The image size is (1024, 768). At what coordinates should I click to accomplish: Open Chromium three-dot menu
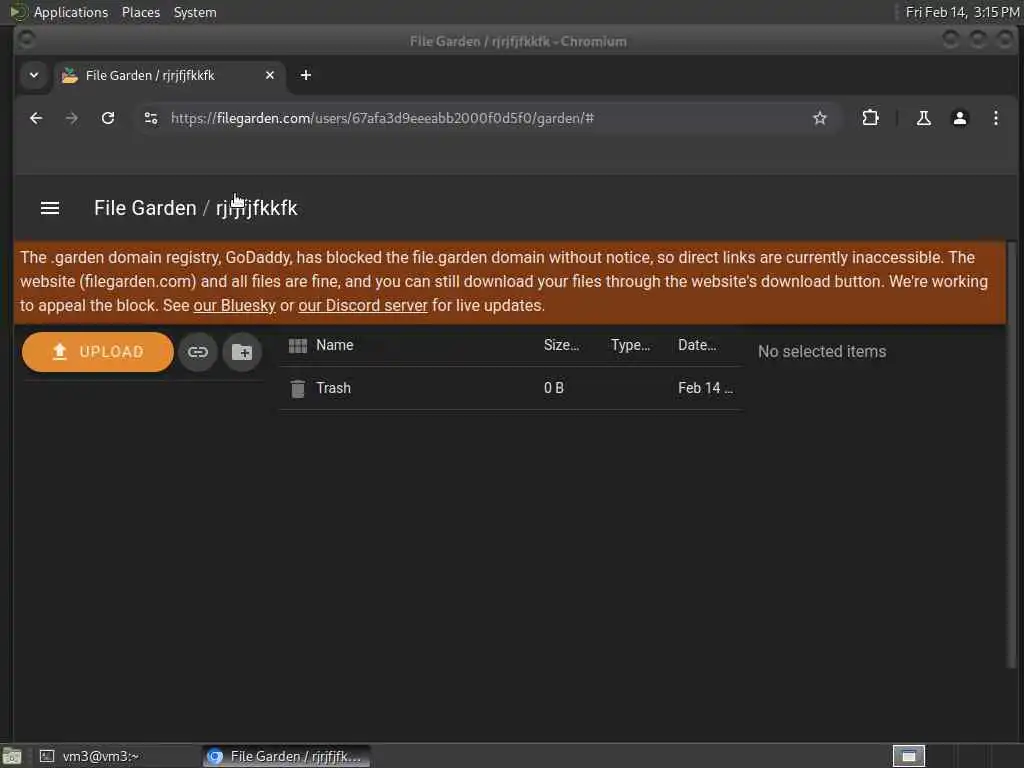click(x=995, y=118)
